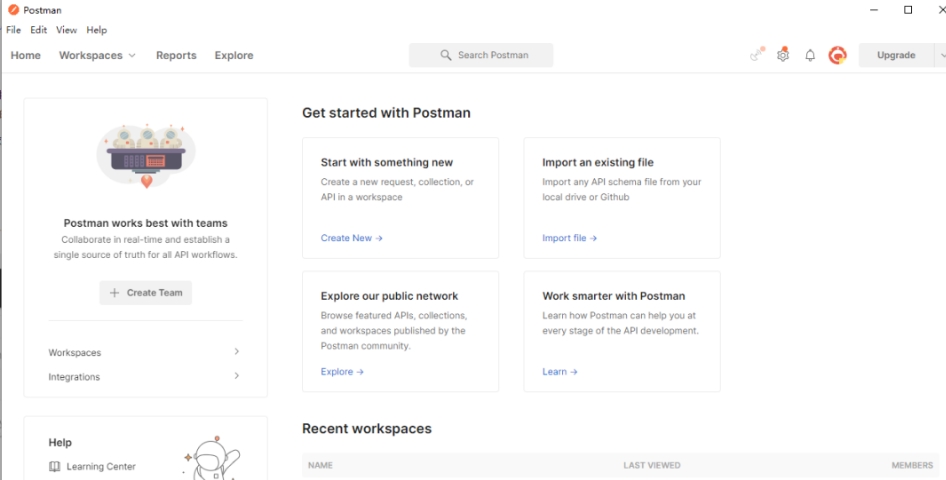Select the Work smarter with Postman card title

tap(614, 296)
